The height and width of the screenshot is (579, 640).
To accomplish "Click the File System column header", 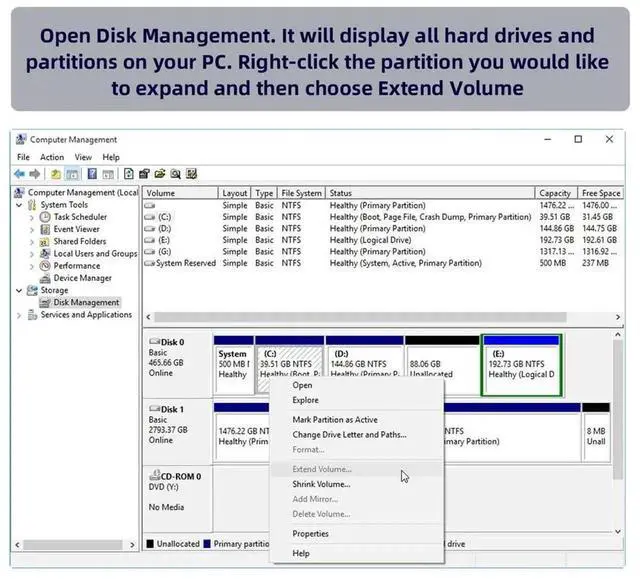I will 301,193.
